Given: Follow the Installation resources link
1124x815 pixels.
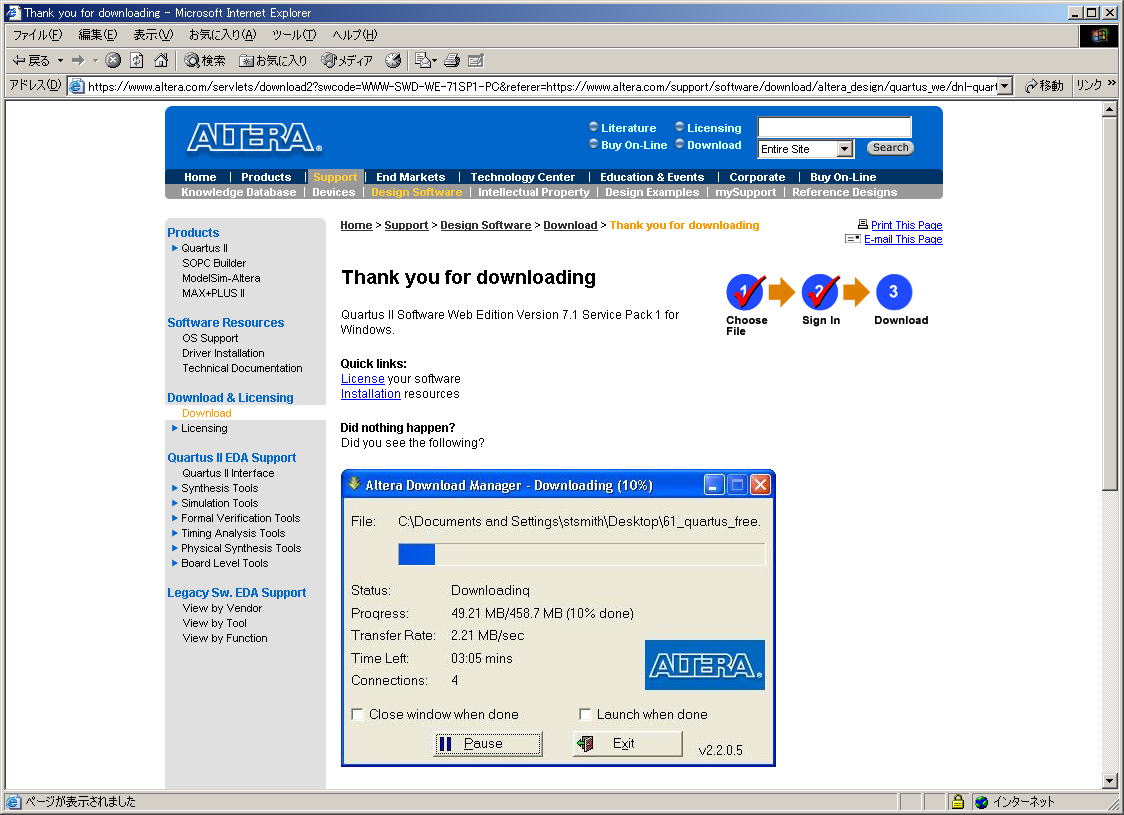Looking at the screenshot, I should pos(371,394).
